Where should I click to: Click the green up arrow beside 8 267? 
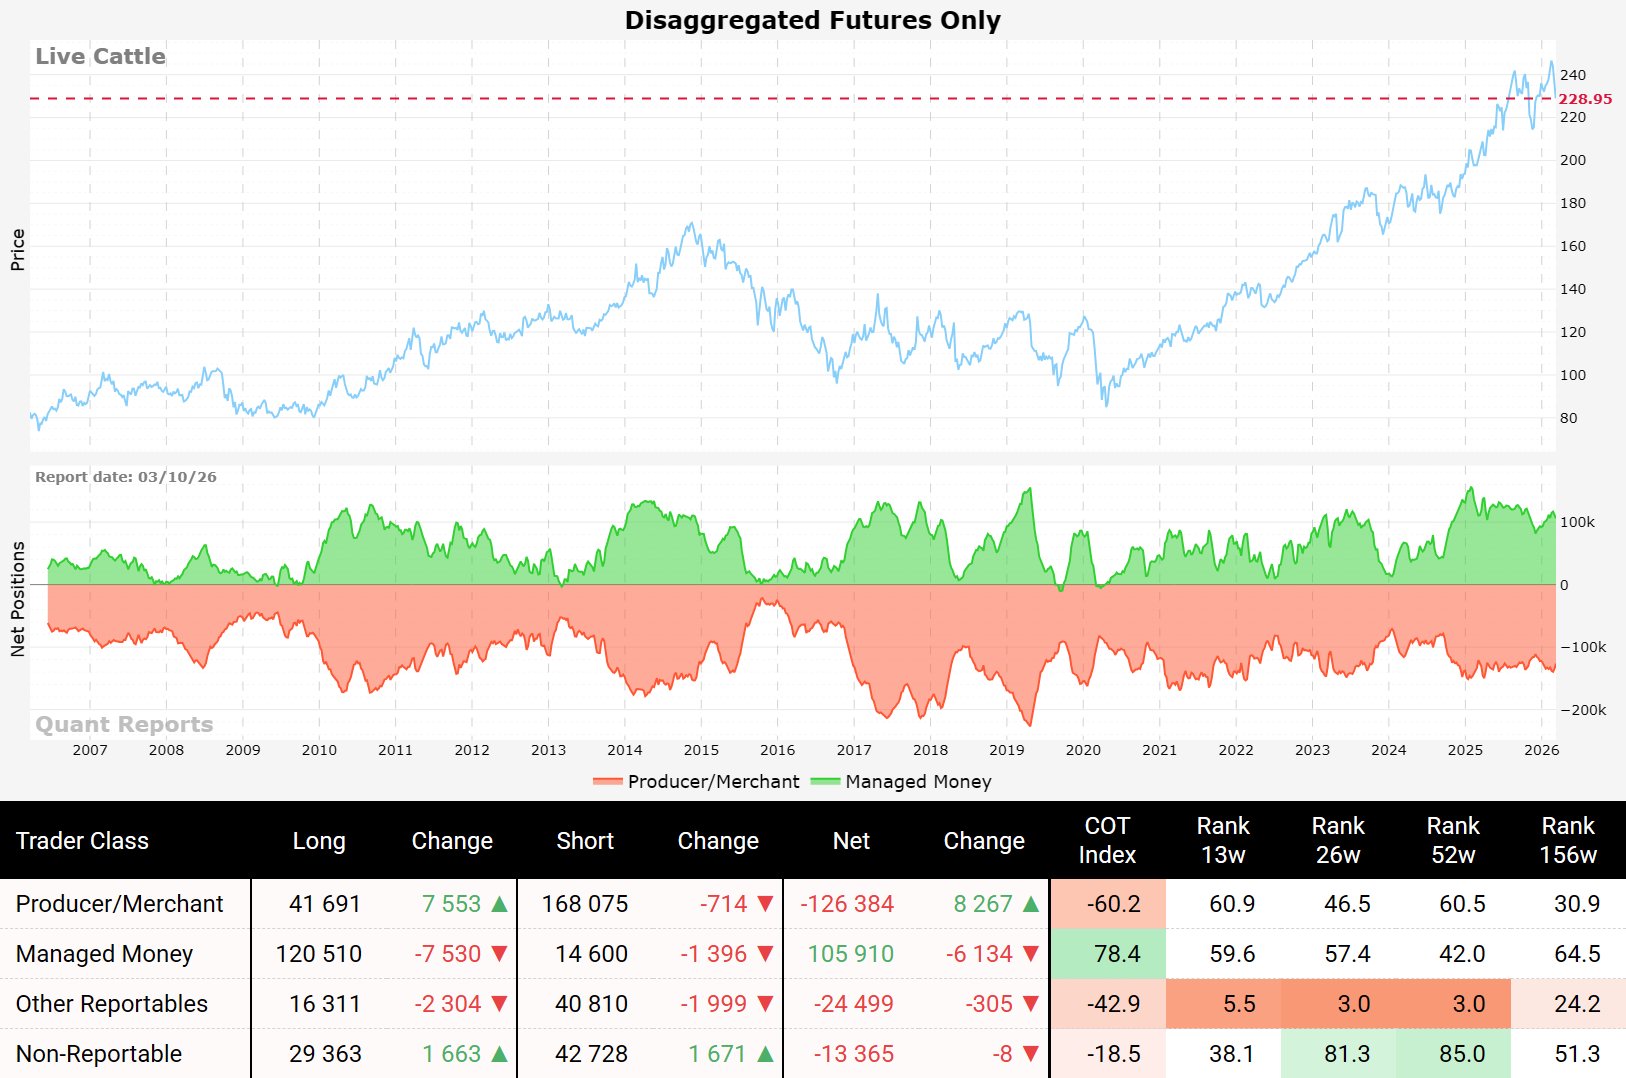[1031, 904]
